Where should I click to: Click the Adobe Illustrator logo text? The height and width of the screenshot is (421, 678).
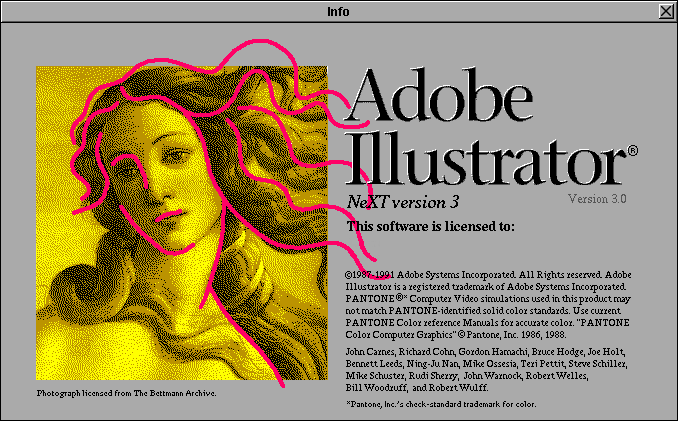point(492,127)
